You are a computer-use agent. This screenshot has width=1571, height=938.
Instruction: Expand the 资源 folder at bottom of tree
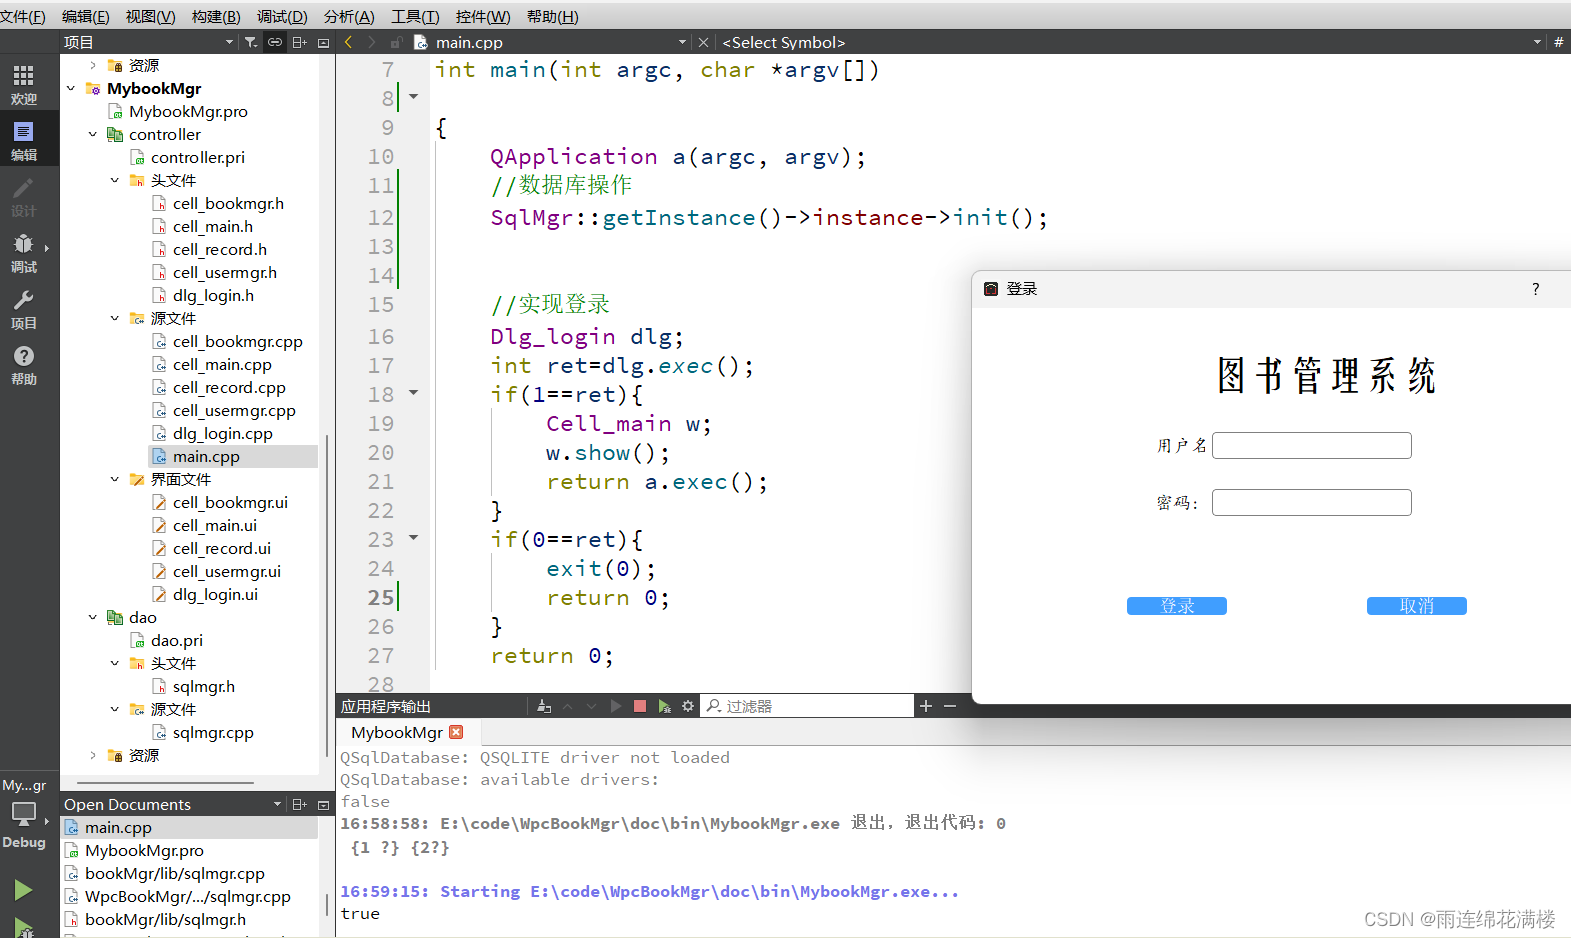[x=93, y=755]
